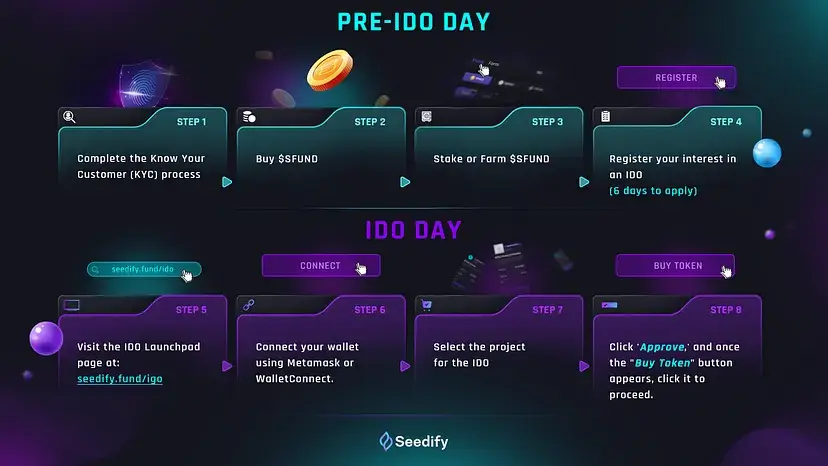Screen dimensions: 828x466
Task: Click the KYC magnifier icon on Step 1
Action: (69, 117)
